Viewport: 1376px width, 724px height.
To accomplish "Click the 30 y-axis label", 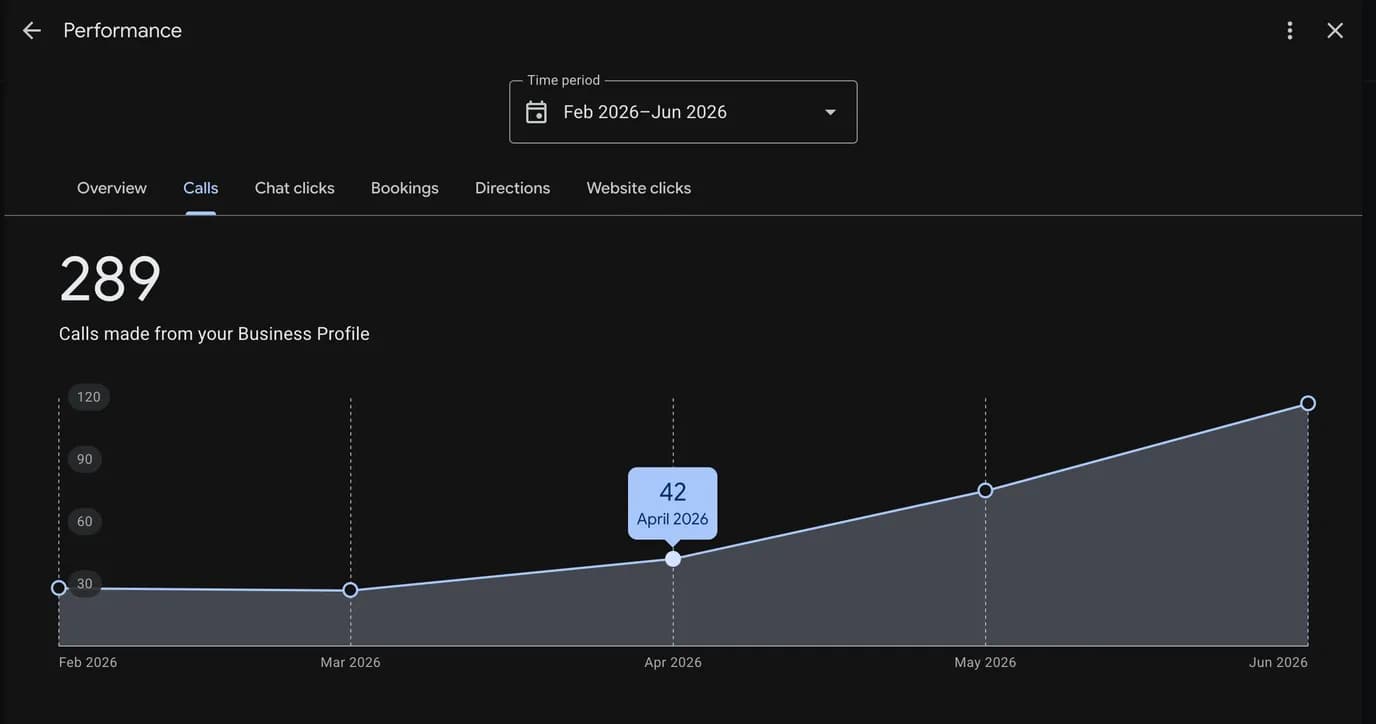I will coord(85,584).
